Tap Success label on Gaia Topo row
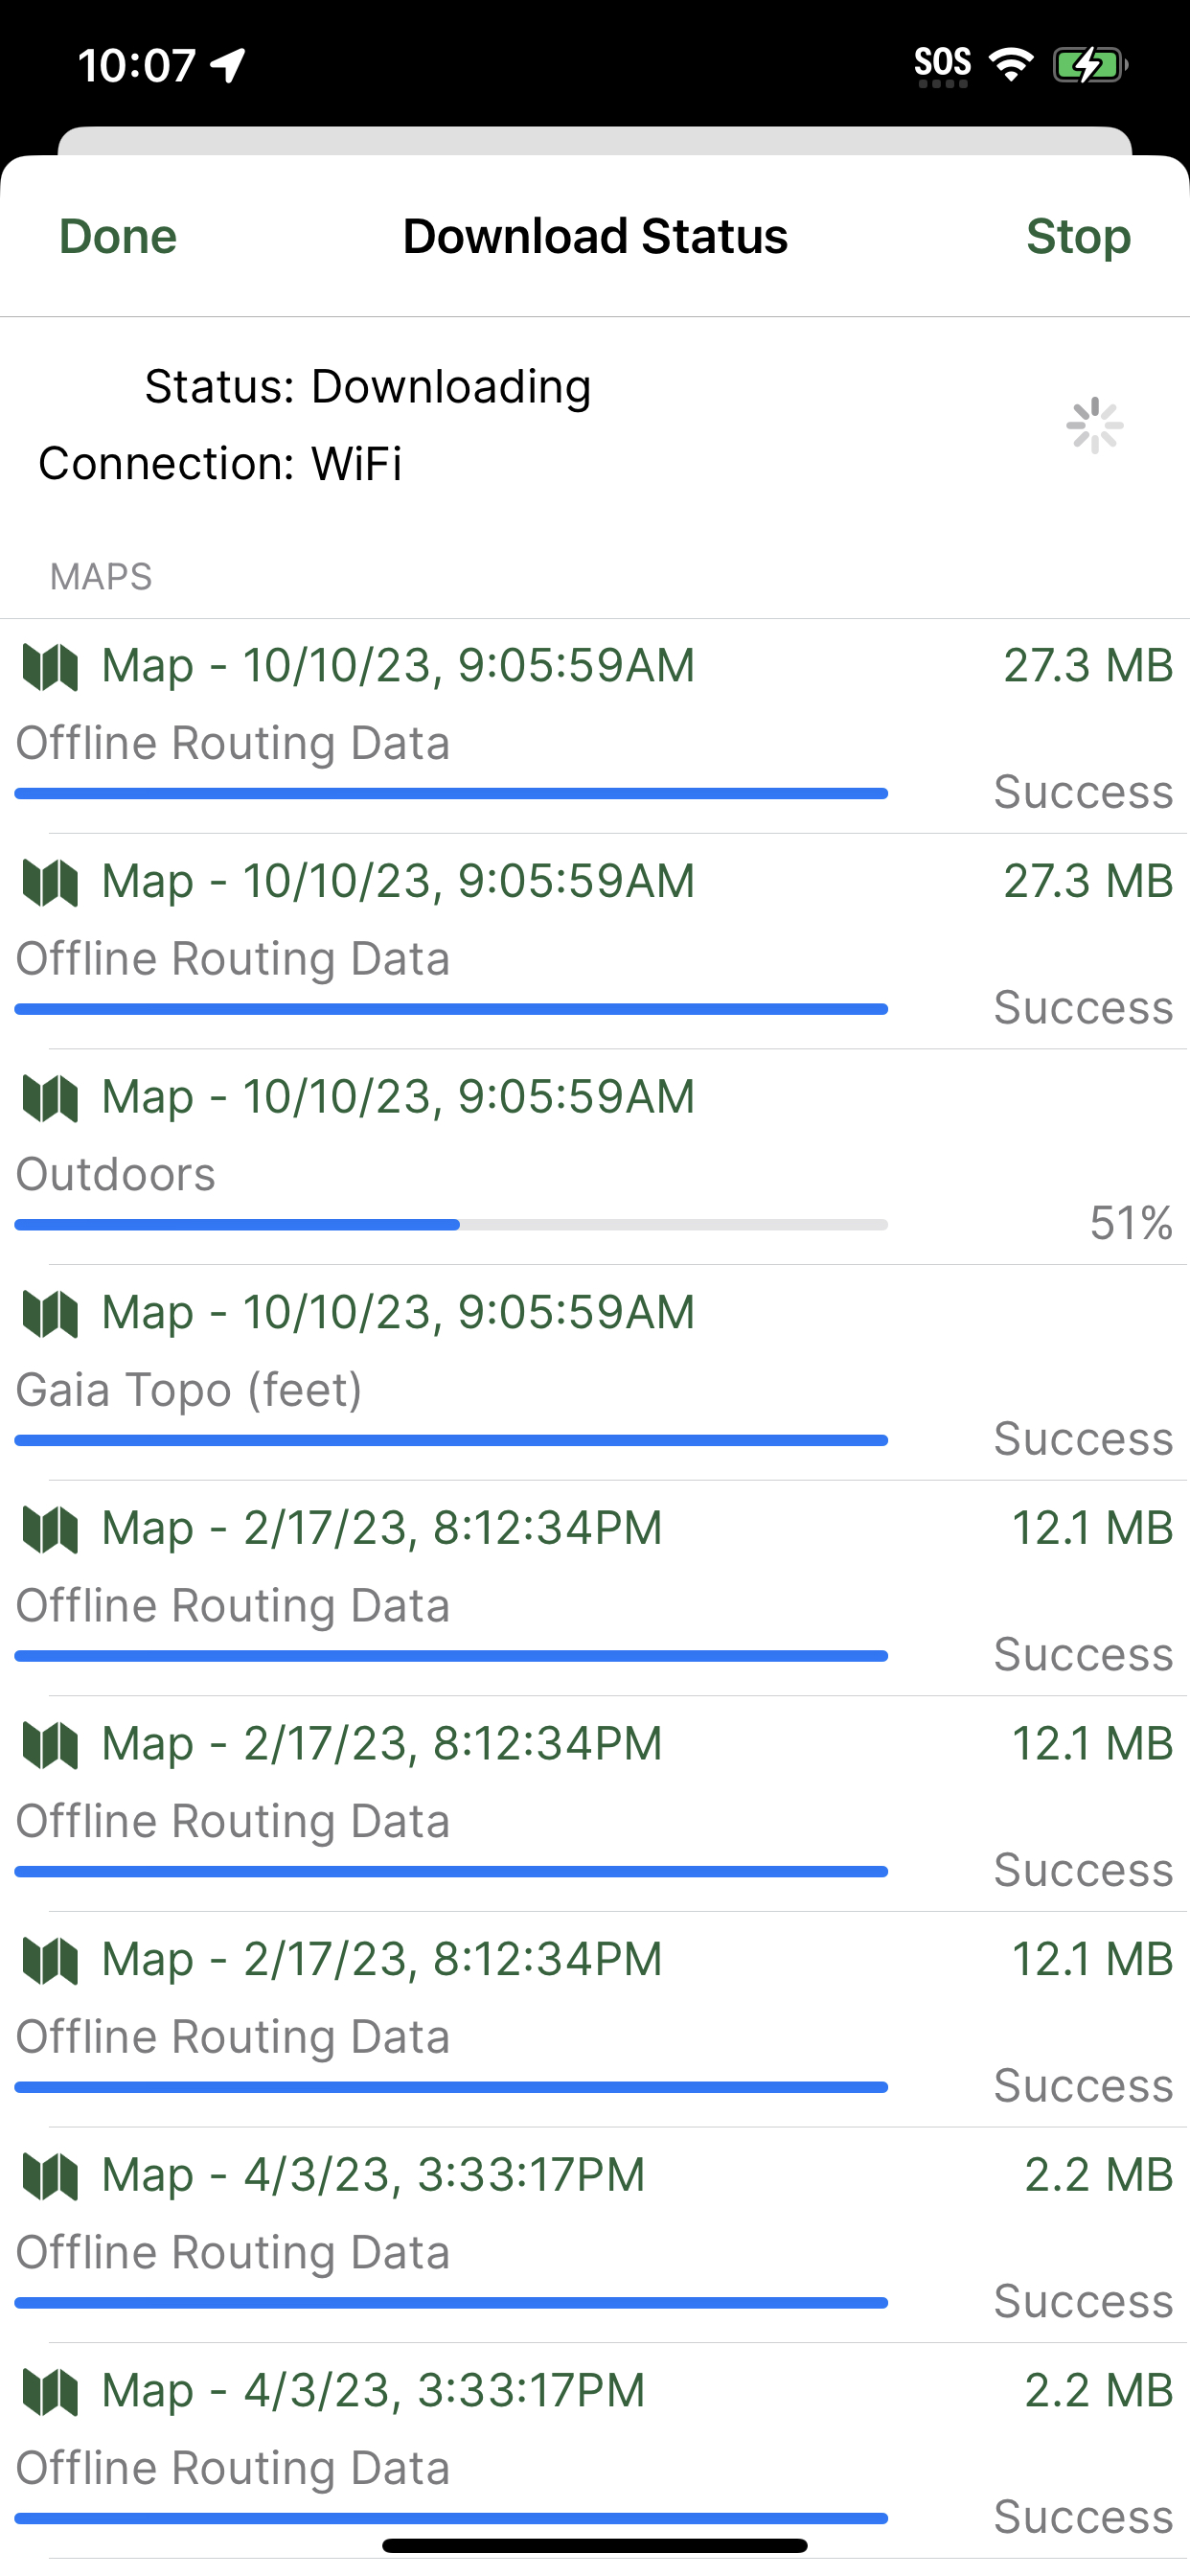Screen dimensions: 1190x2576 [x=1083, y=1439]
